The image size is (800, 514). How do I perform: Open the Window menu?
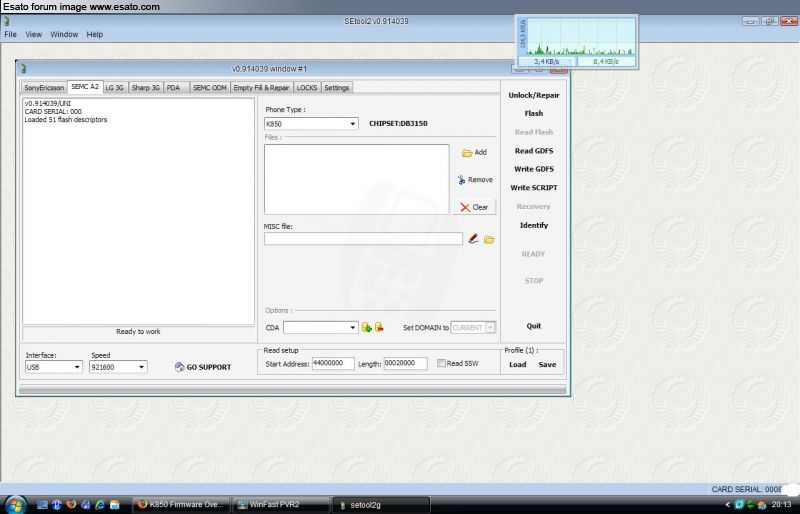(64, 34)
